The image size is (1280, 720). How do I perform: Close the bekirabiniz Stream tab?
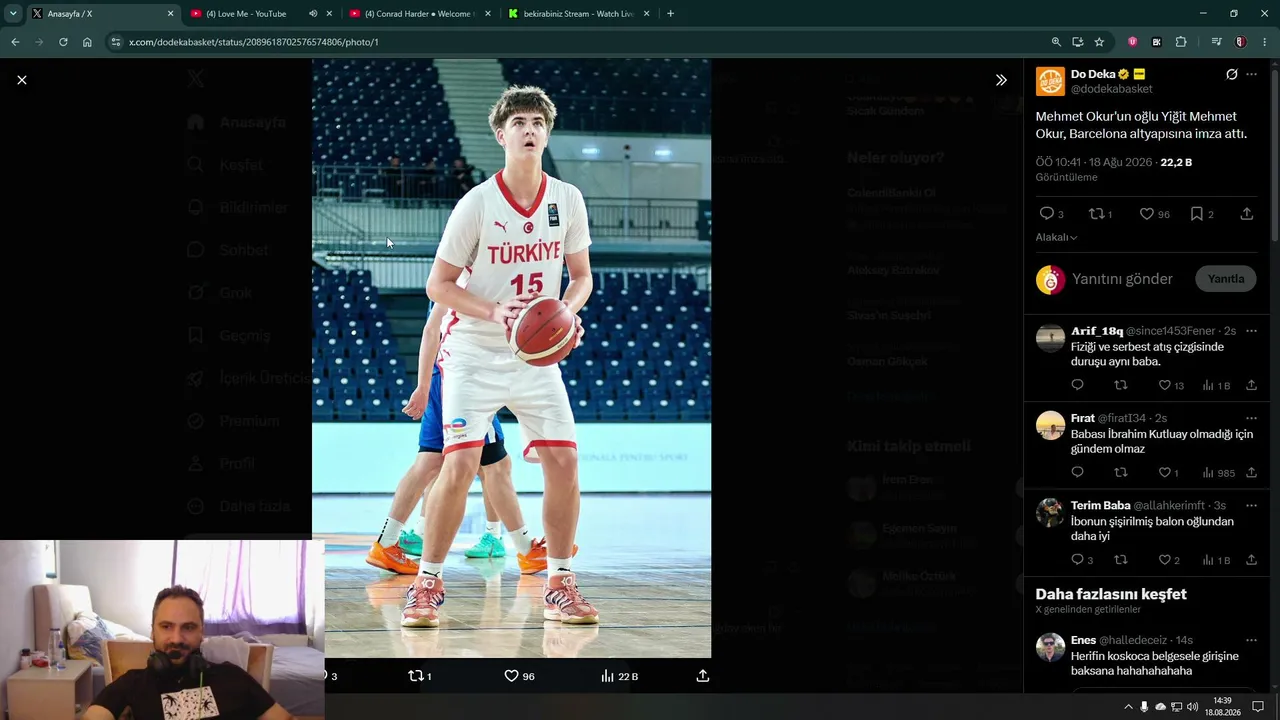click(646, 14)
